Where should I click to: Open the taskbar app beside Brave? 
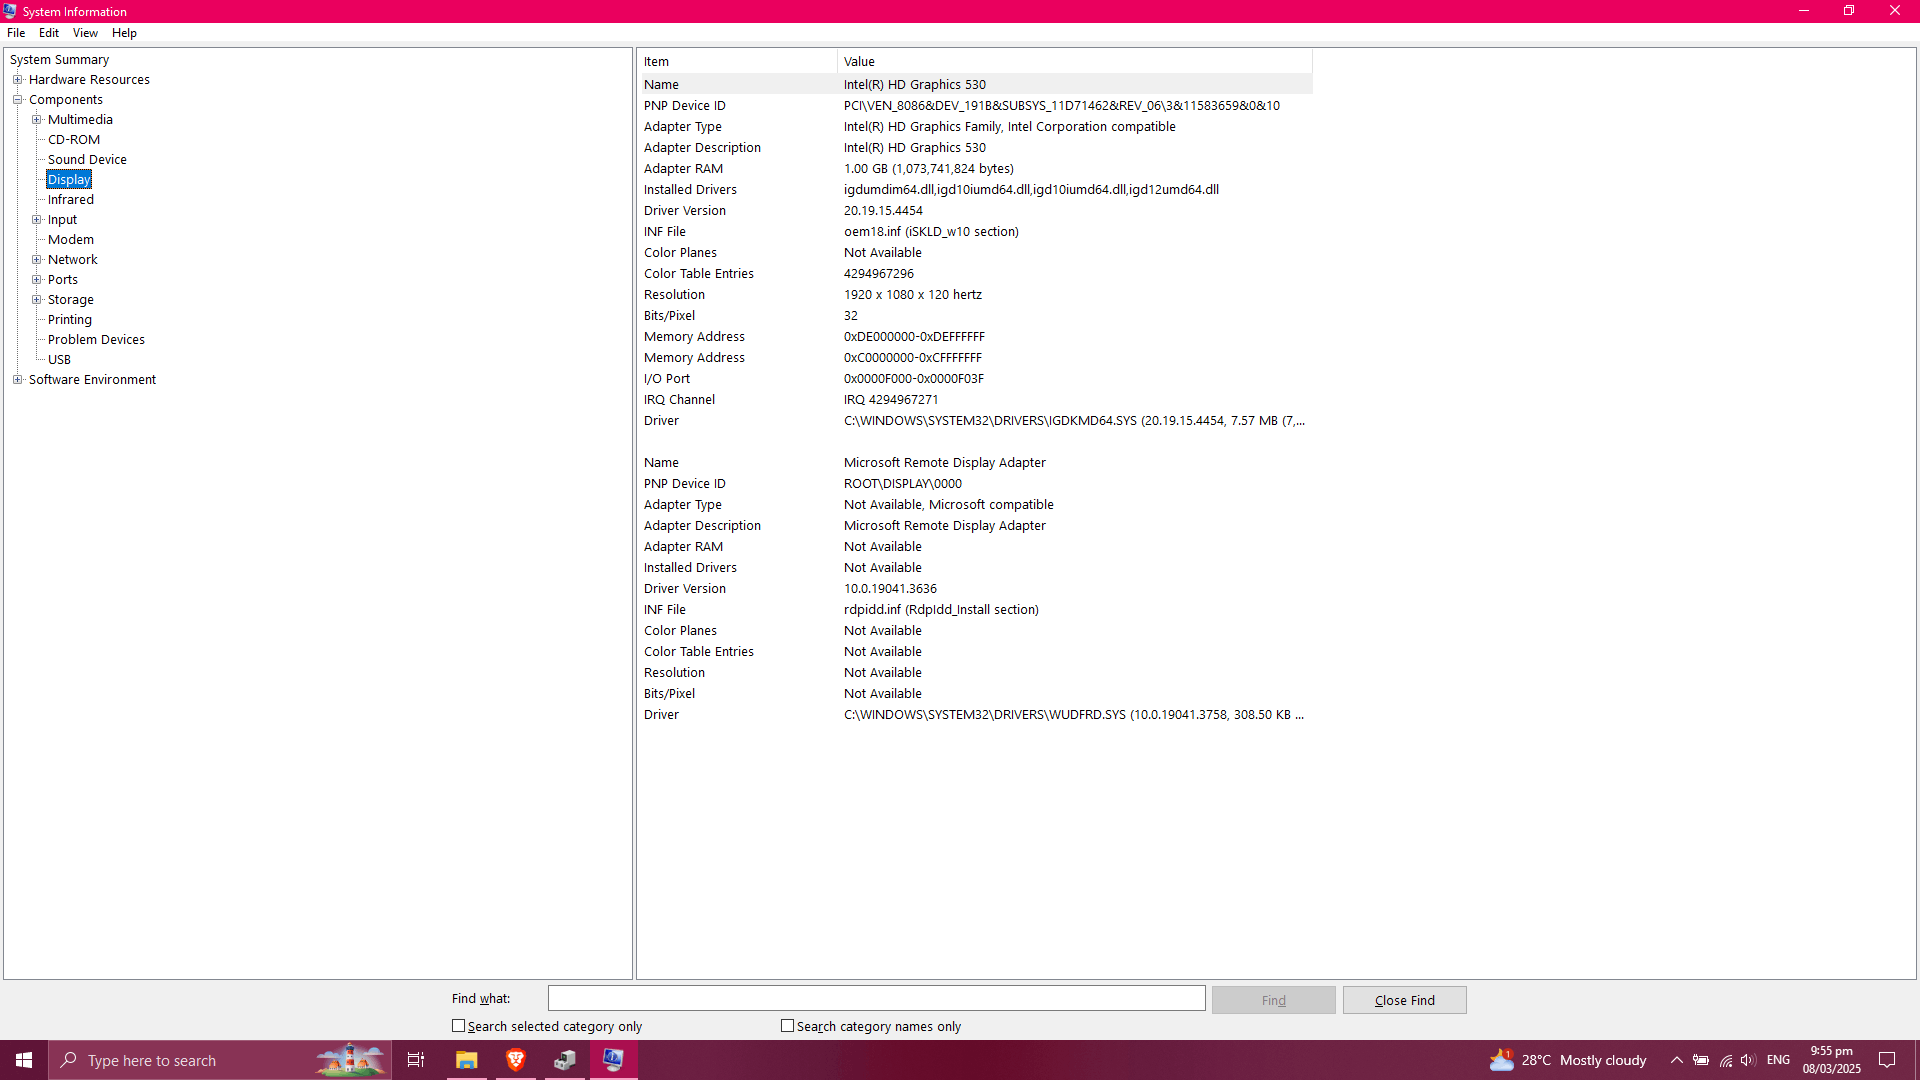click(565, 1060)
